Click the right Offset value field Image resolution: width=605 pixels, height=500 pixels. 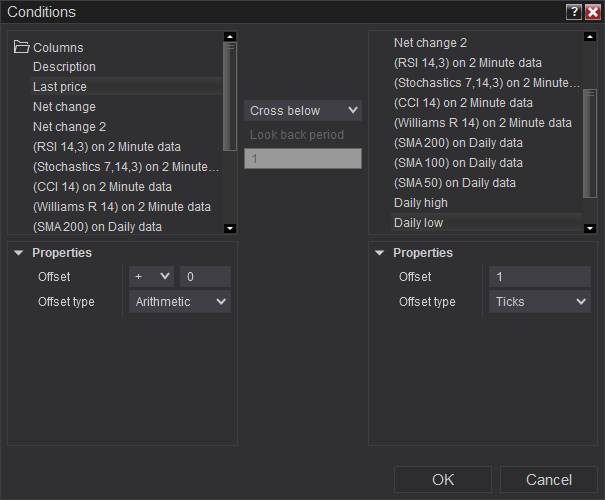[x=539, y=276]
